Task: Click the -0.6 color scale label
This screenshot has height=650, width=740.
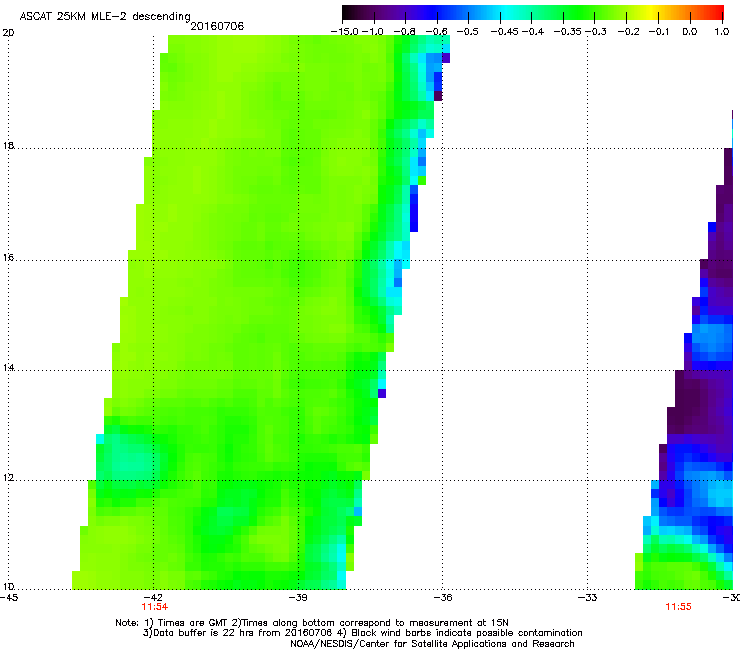Action: 437,32
